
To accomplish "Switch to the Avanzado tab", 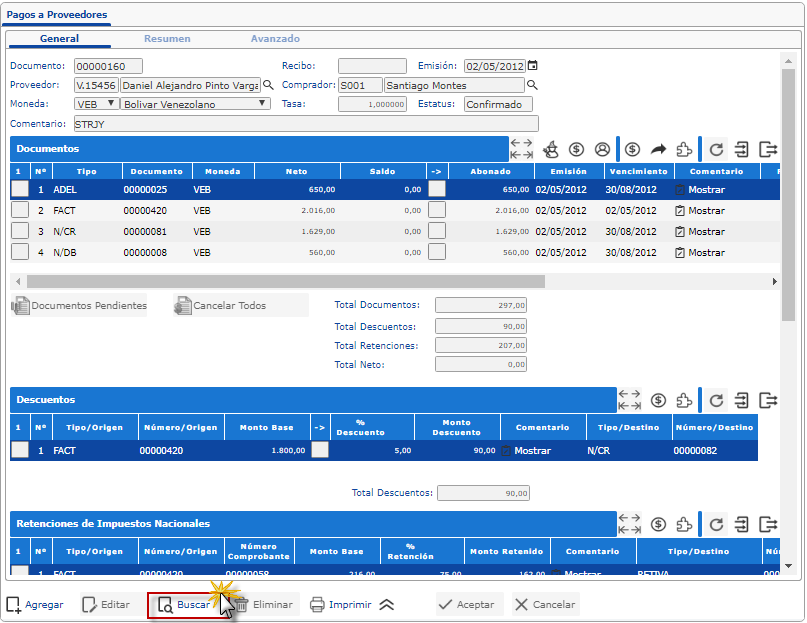I will (x=275, y=39).
